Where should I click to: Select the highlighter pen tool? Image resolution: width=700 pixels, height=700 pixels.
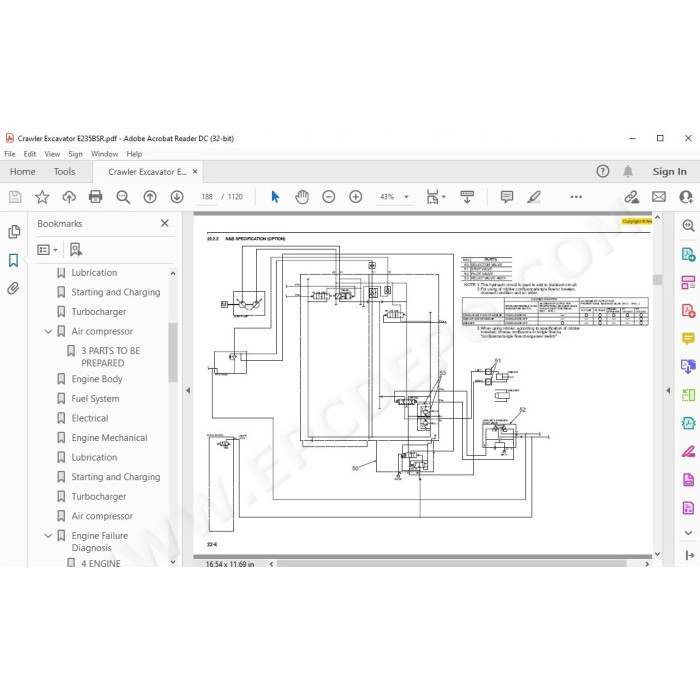(x=534, y=197)
